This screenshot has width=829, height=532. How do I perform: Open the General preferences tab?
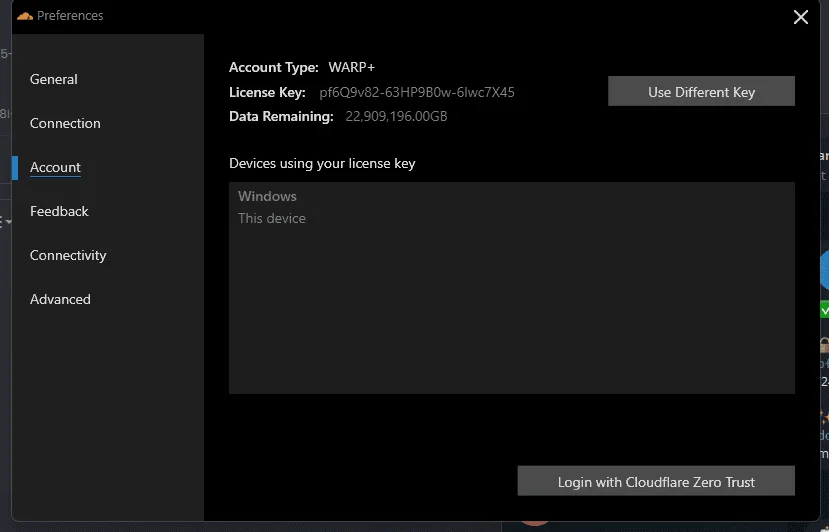tap(53, 79)
